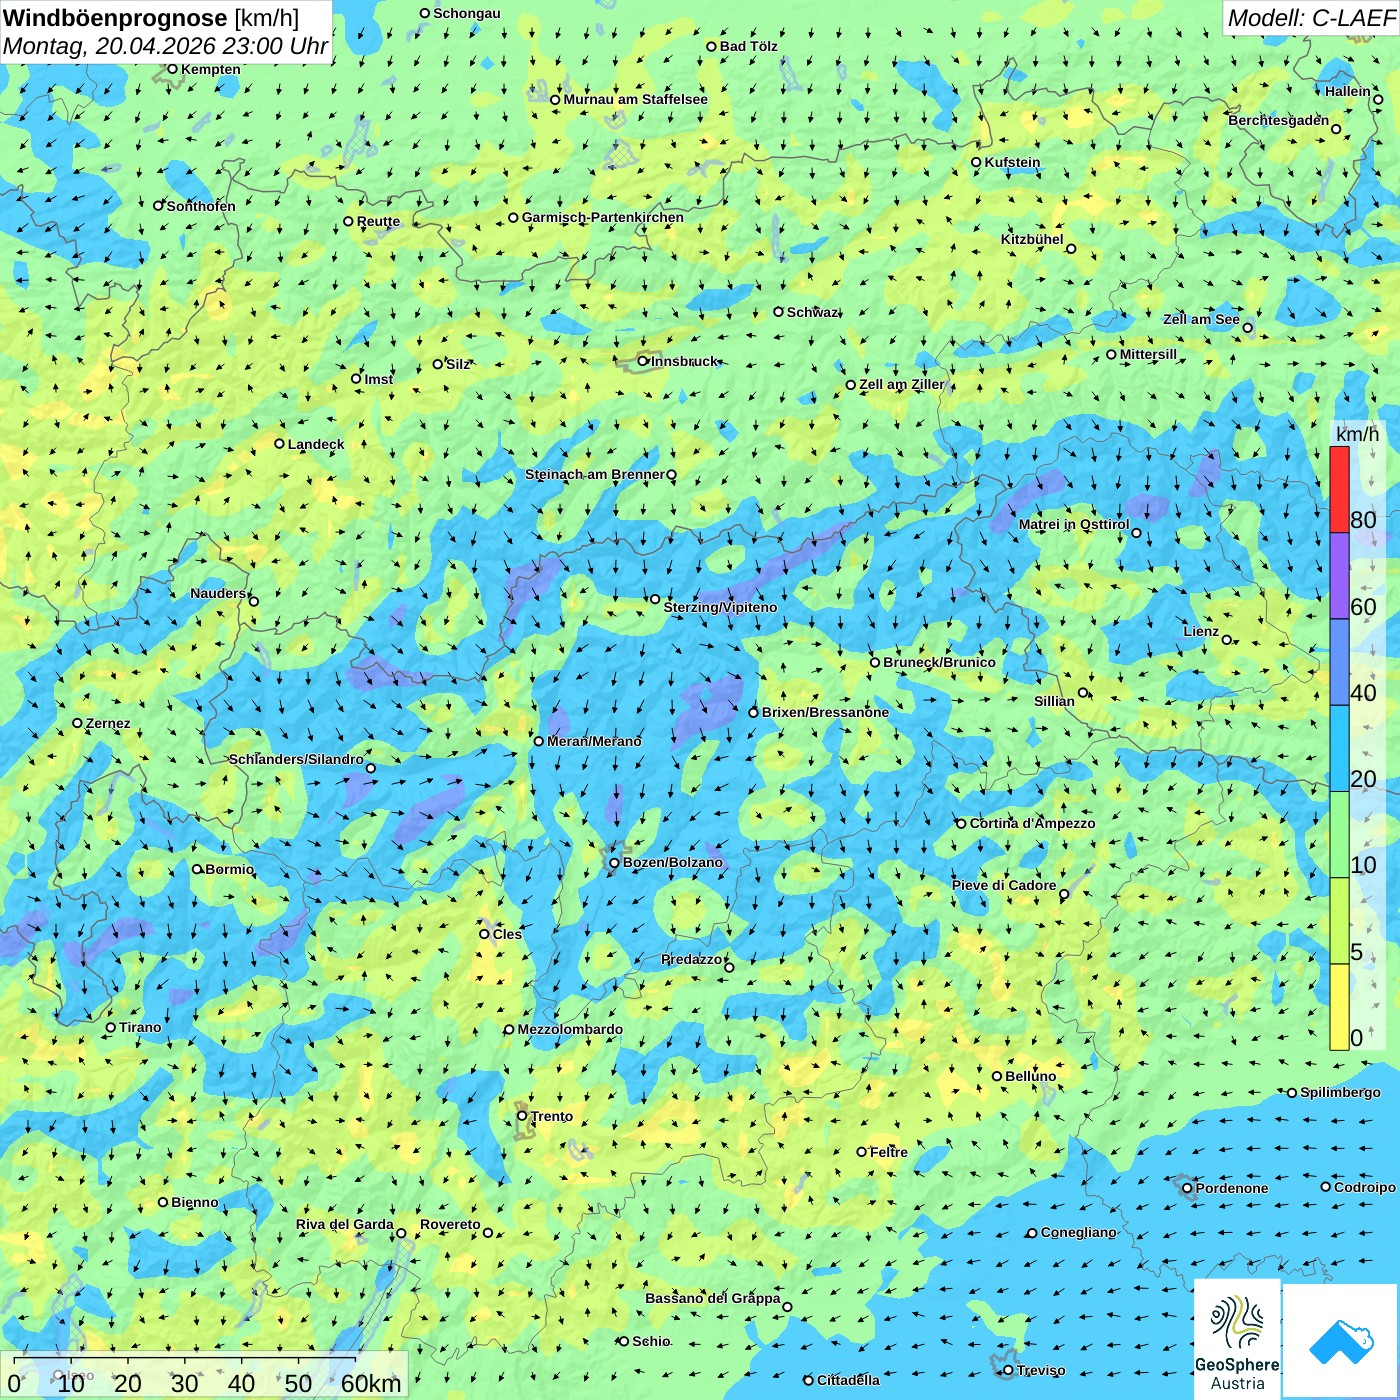Screen dimensions: 1400x1400
Task: Select the green 10–20 km/h legend swatch
Action: click(x=1339, y=835)
